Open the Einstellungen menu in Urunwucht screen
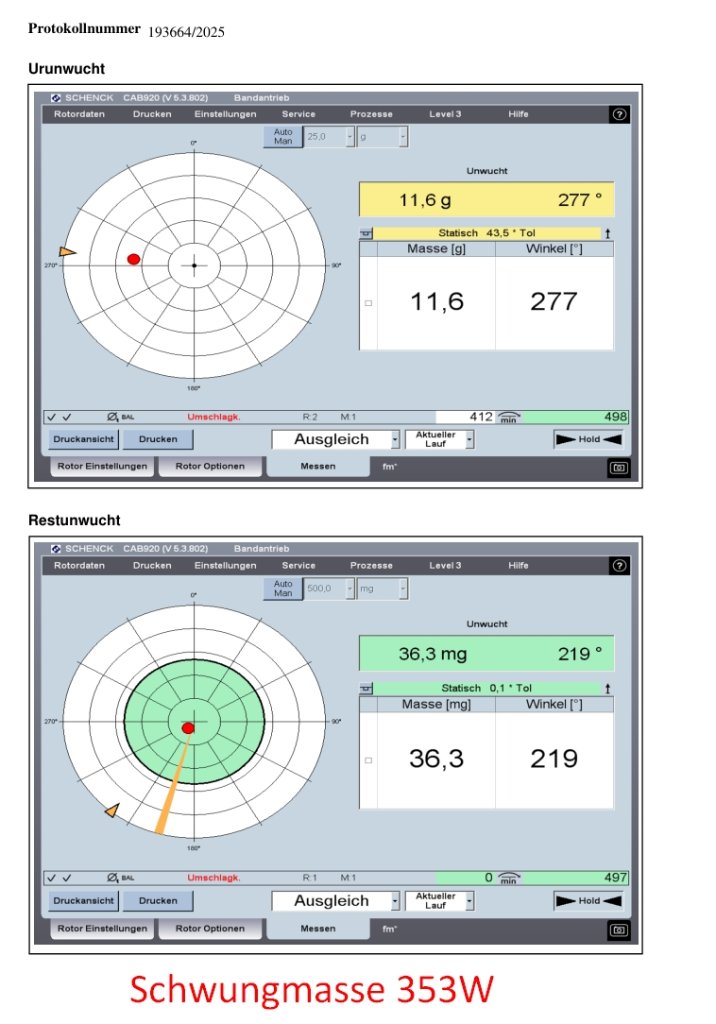 point(225,115)
